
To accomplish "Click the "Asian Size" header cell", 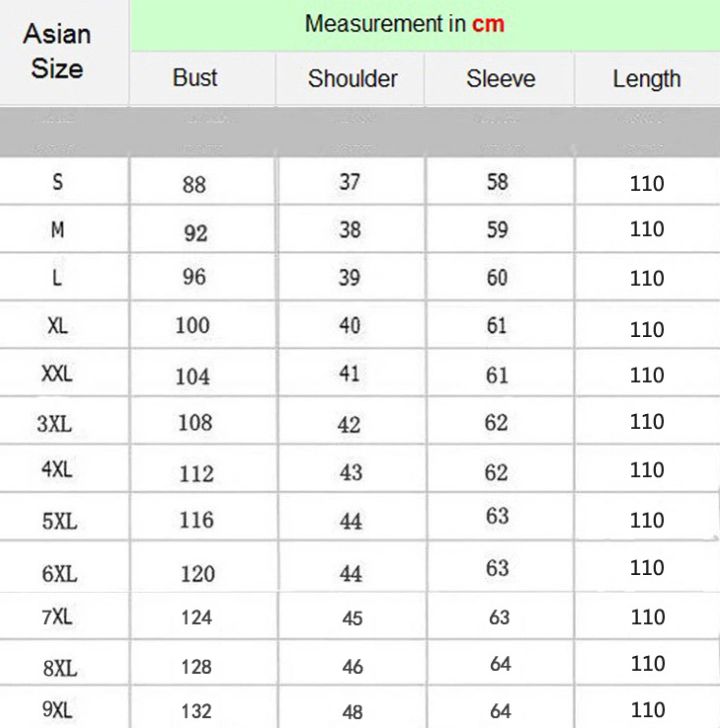I will [57, 52].
